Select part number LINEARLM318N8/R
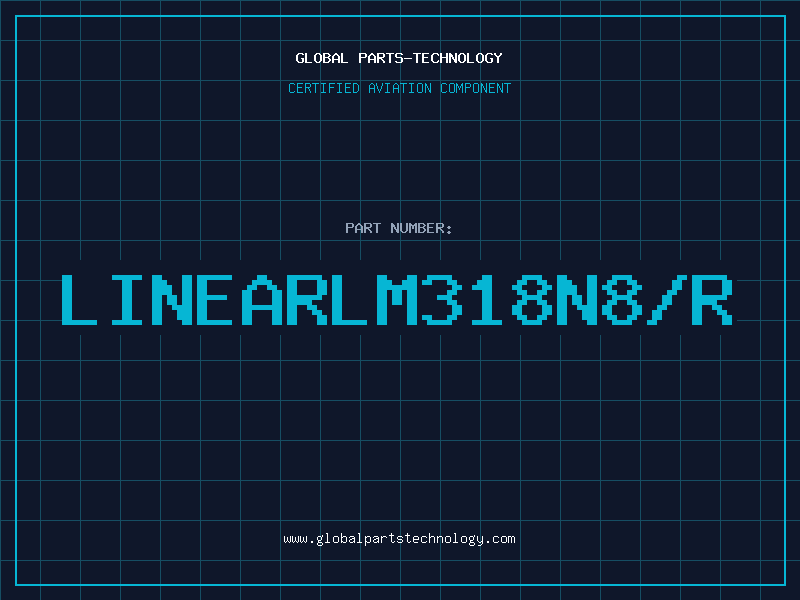This screenshot has height=600, width=800. [397, 300]
